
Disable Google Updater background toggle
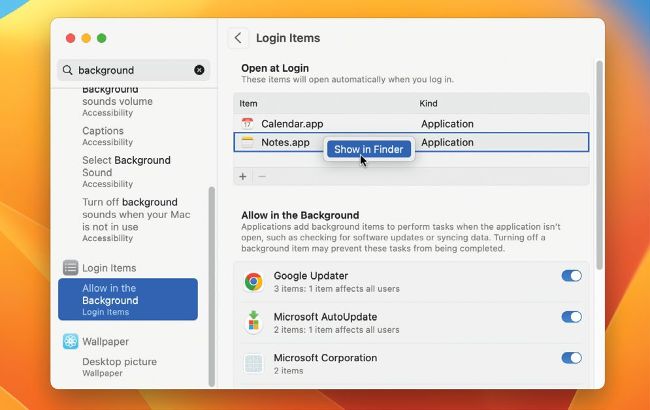click(x=572, y=276)
